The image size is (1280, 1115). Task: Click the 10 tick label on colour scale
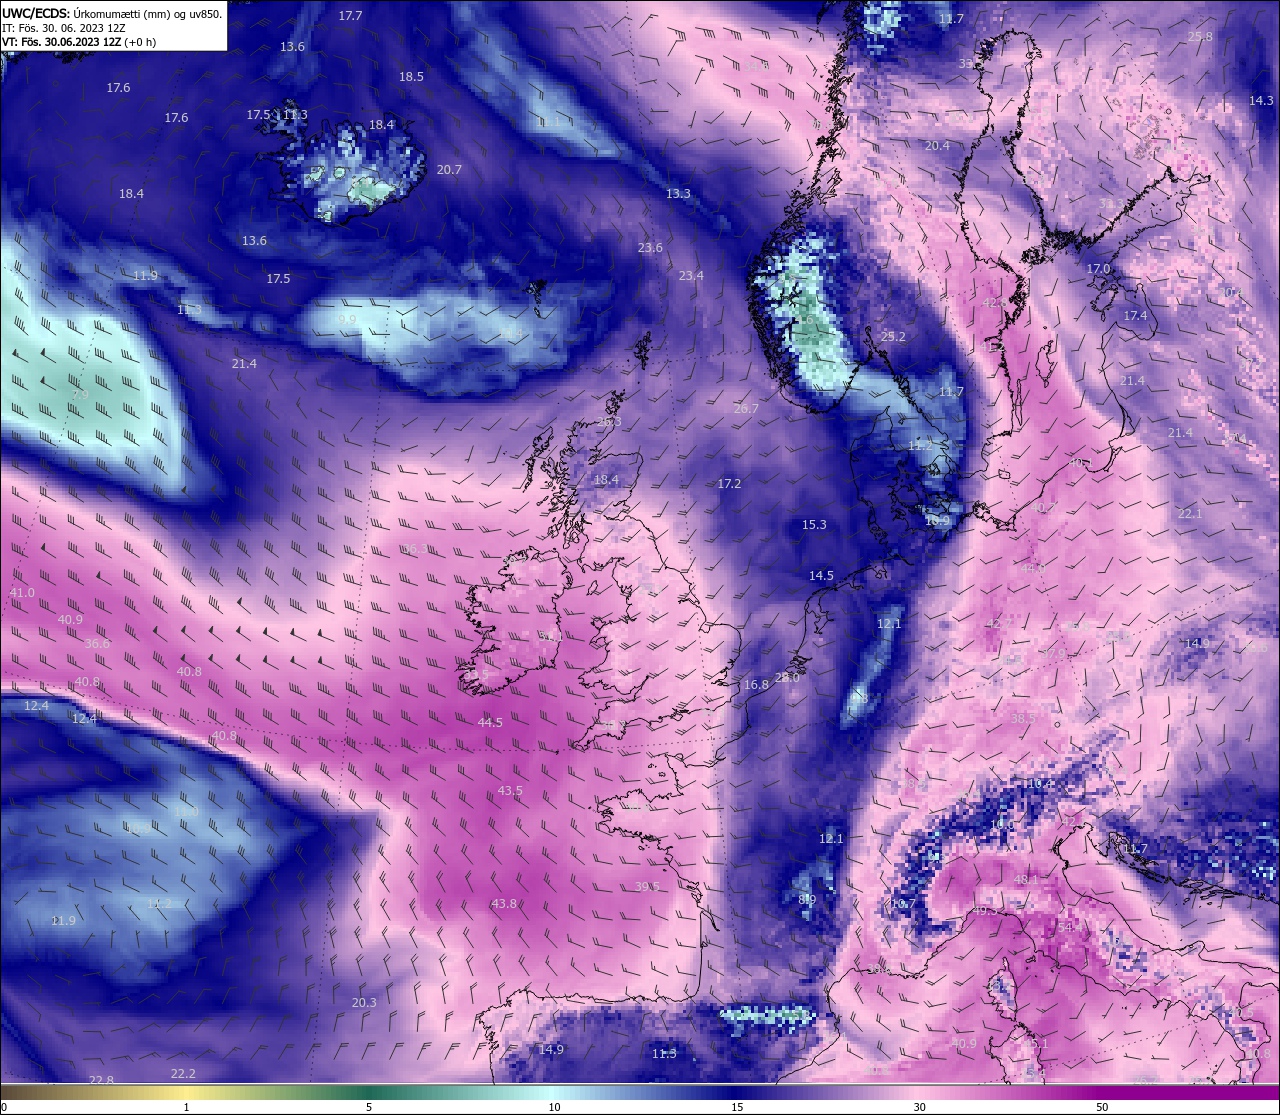pyautogui.click(x=554, y=1107)
